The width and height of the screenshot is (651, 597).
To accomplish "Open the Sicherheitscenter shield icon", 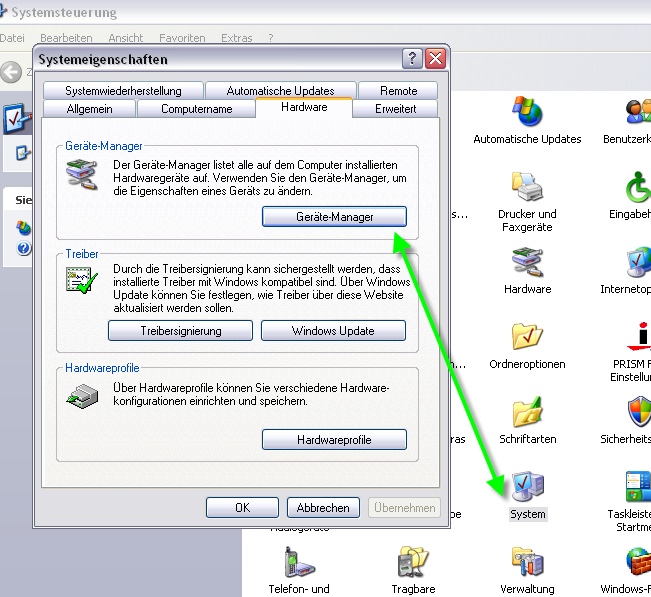I will (x=639, y=411).
